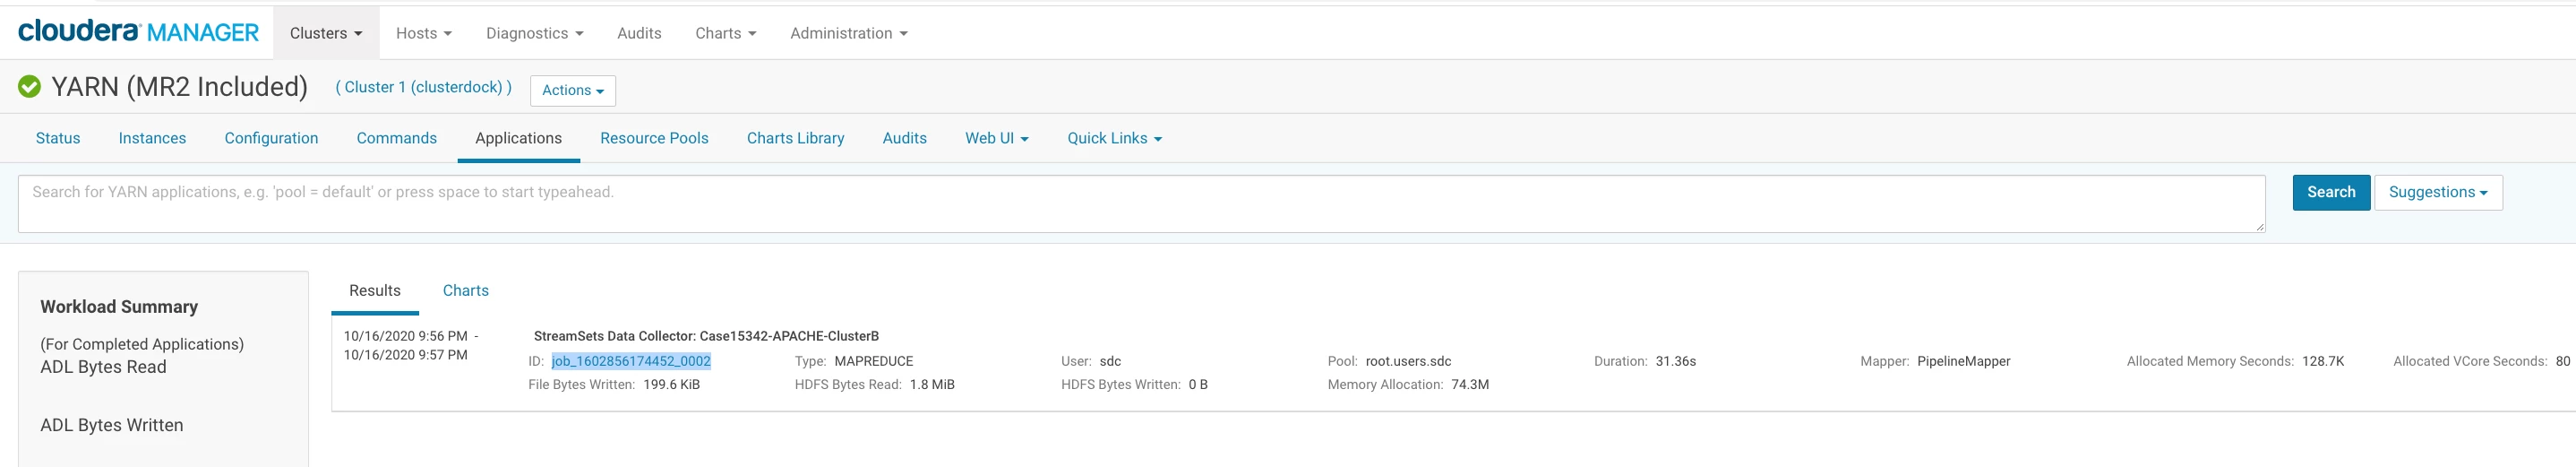Open the Hosts dropdown menu
Viewport: 2576px width, 467px height.
pos(424,33)
